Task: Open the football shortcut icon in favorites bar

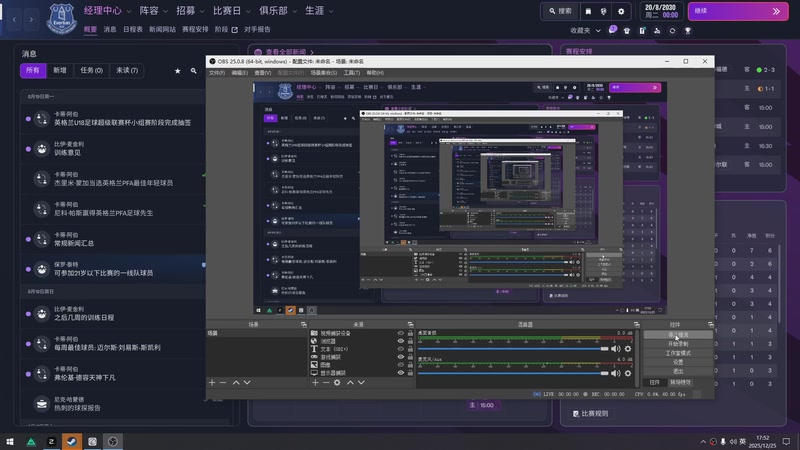Action: click(672, 31)
